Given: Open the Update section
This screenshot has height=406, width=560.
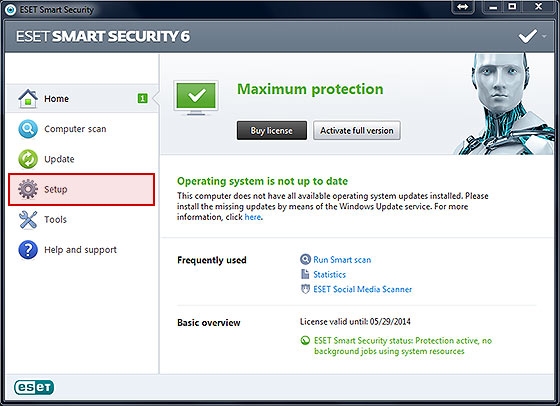Looking at the screenshot, I should pyautogui.click(x=82, y=159).
